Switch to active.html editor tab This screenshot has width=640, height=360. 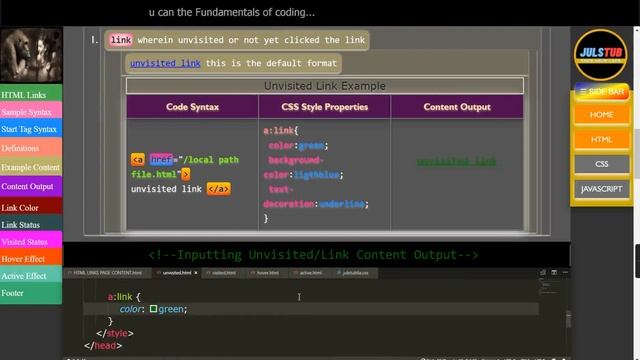tap(310, 273)
